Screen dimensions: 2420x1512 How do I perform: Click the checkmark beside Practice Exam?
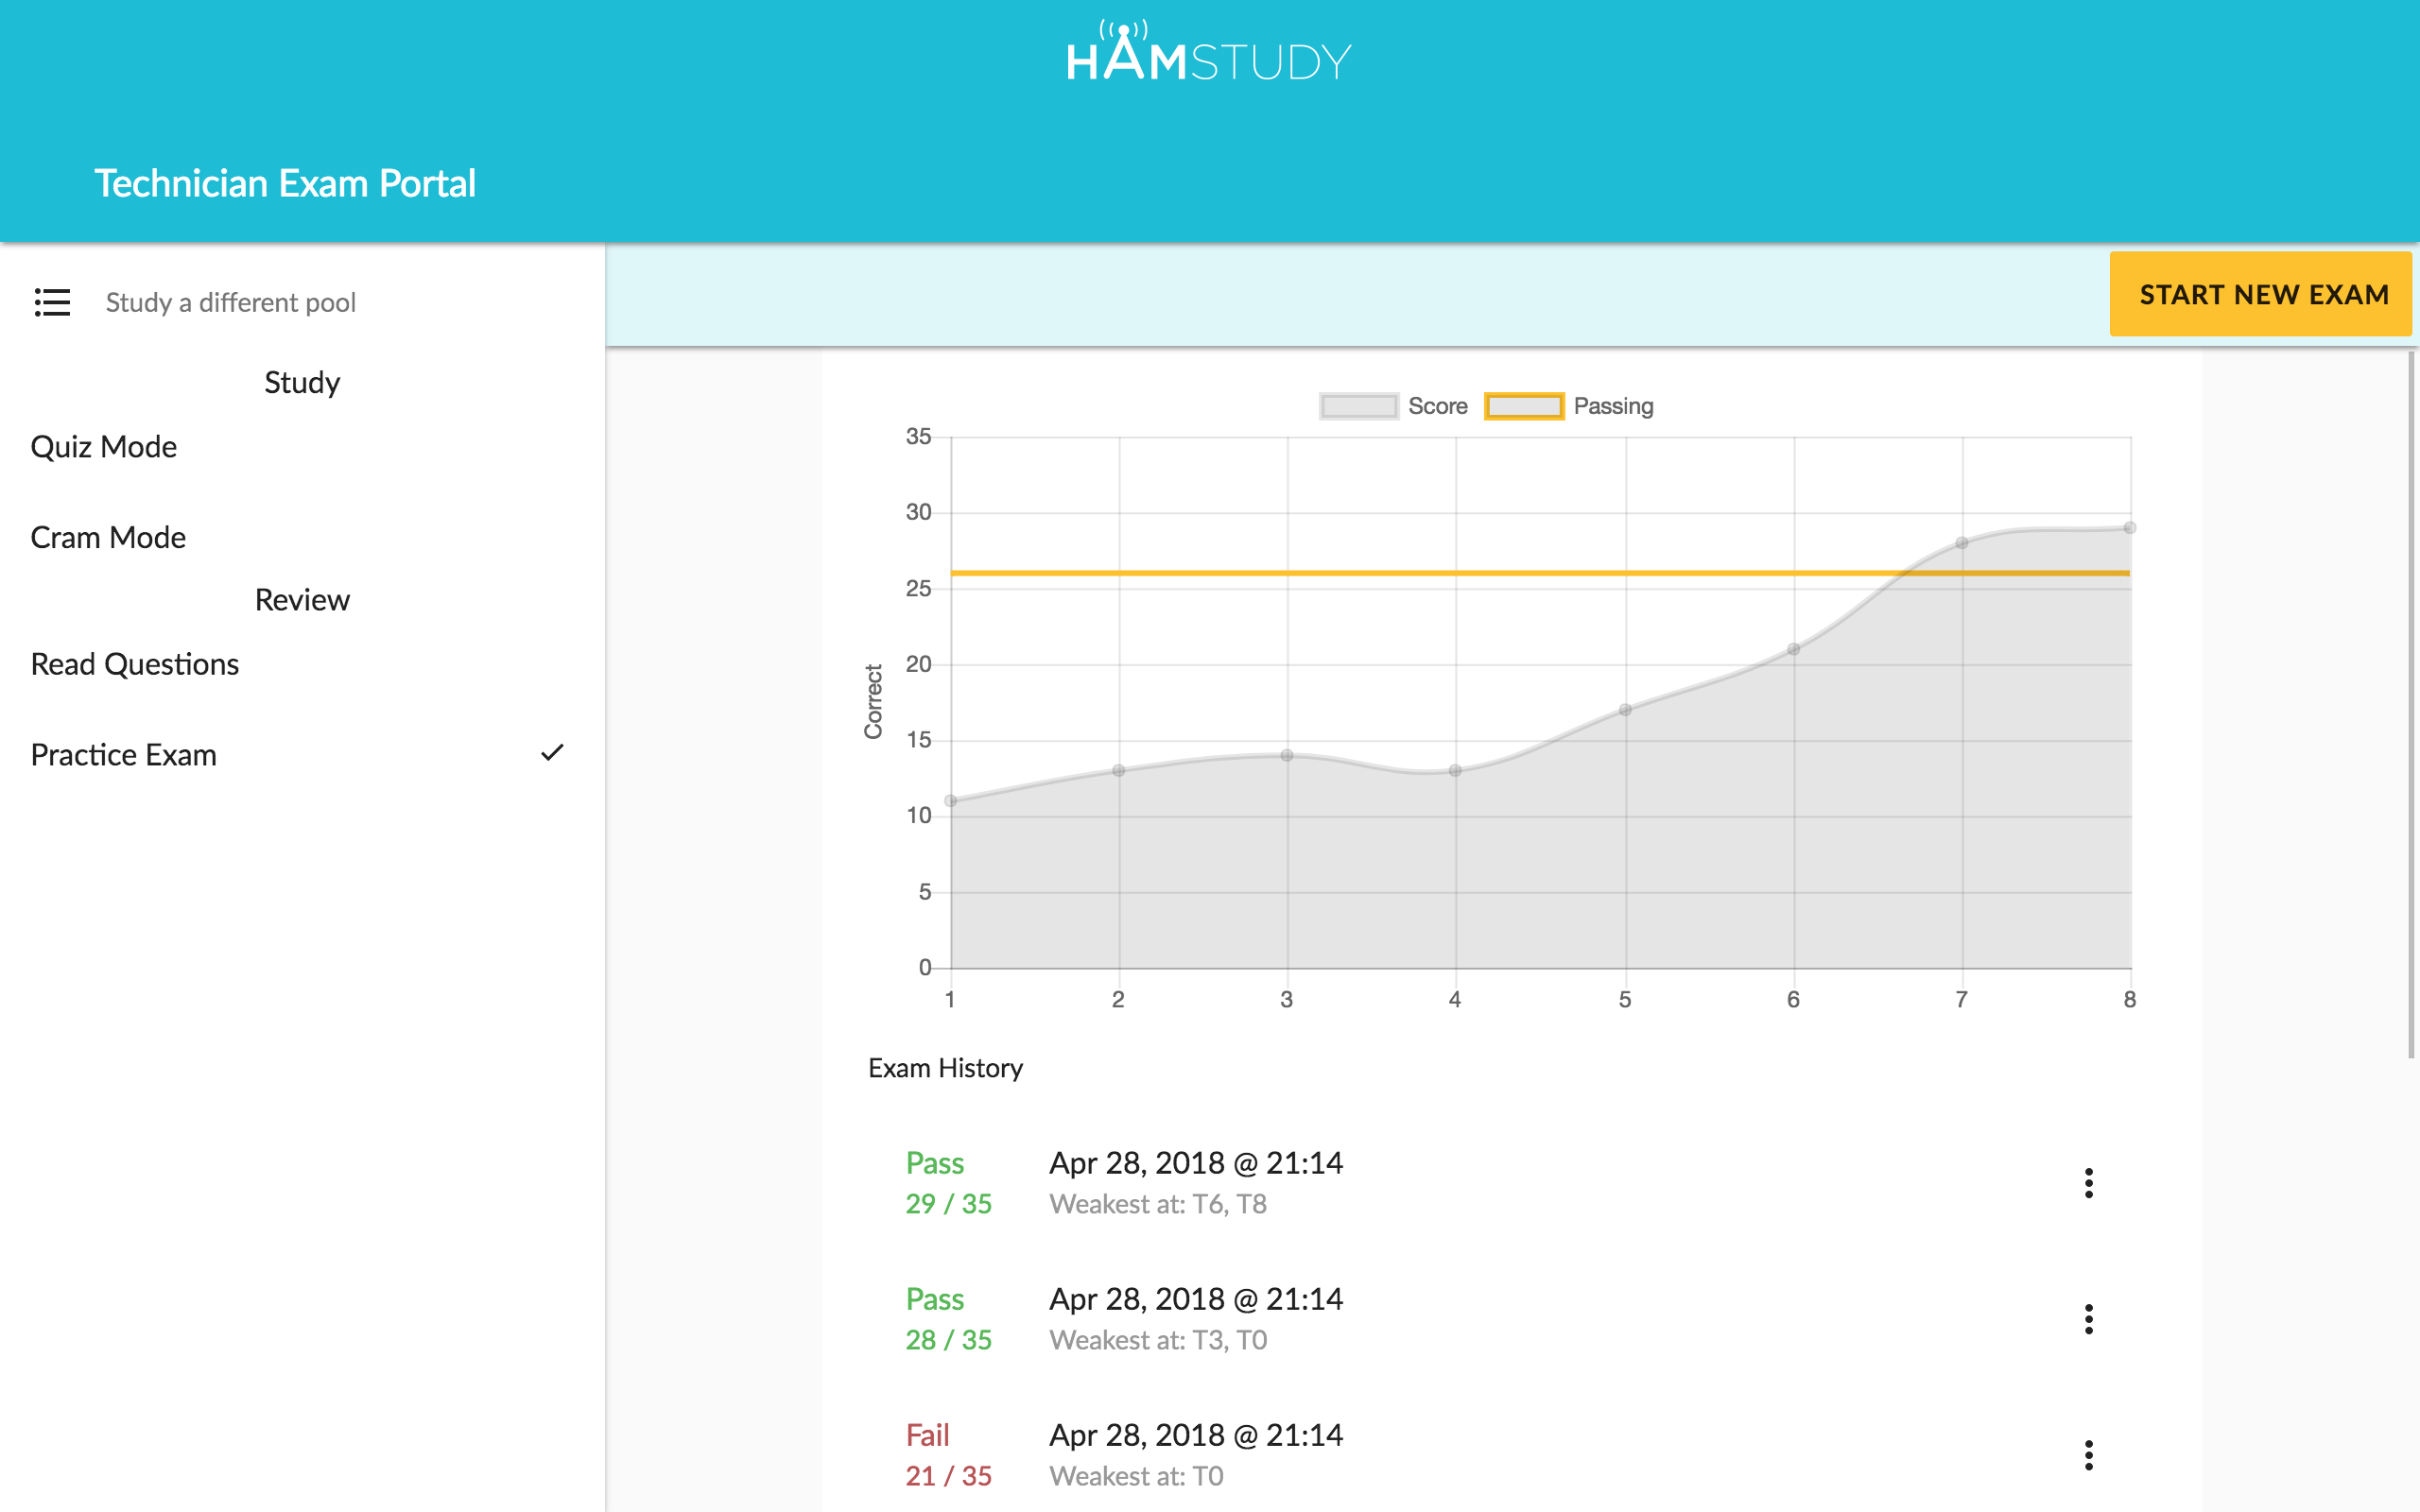point(552,754)
